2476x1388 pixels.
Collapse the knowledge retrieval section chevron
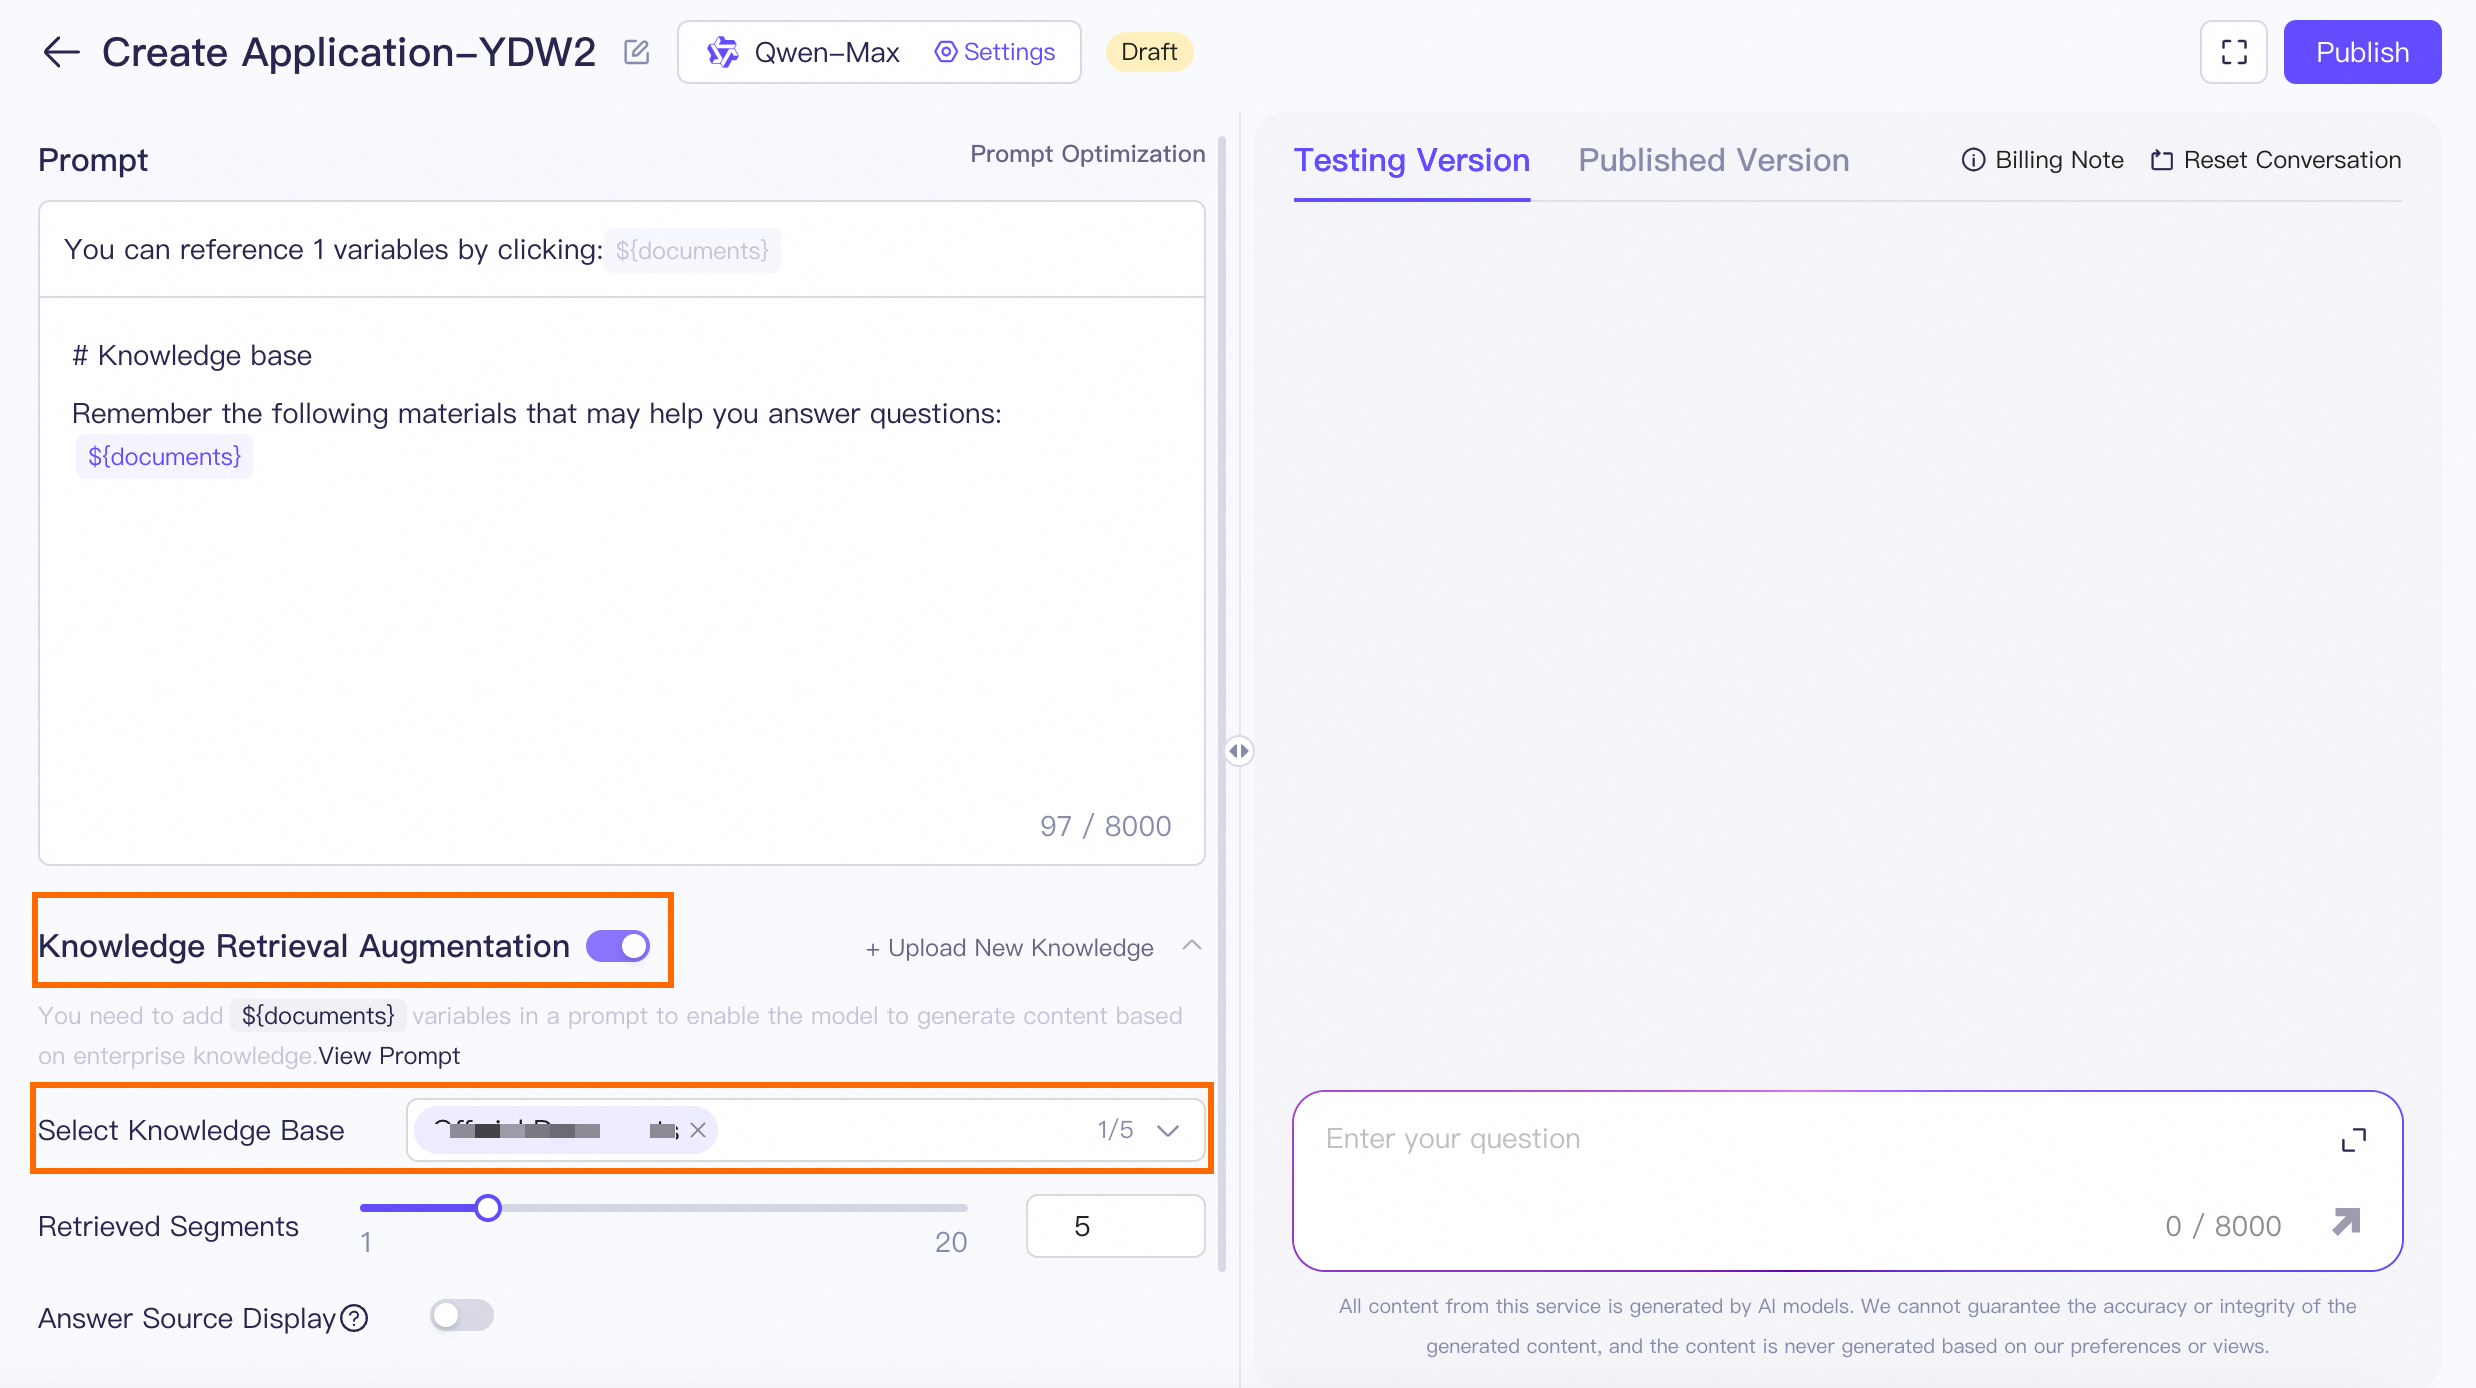tap(1192, 946)
